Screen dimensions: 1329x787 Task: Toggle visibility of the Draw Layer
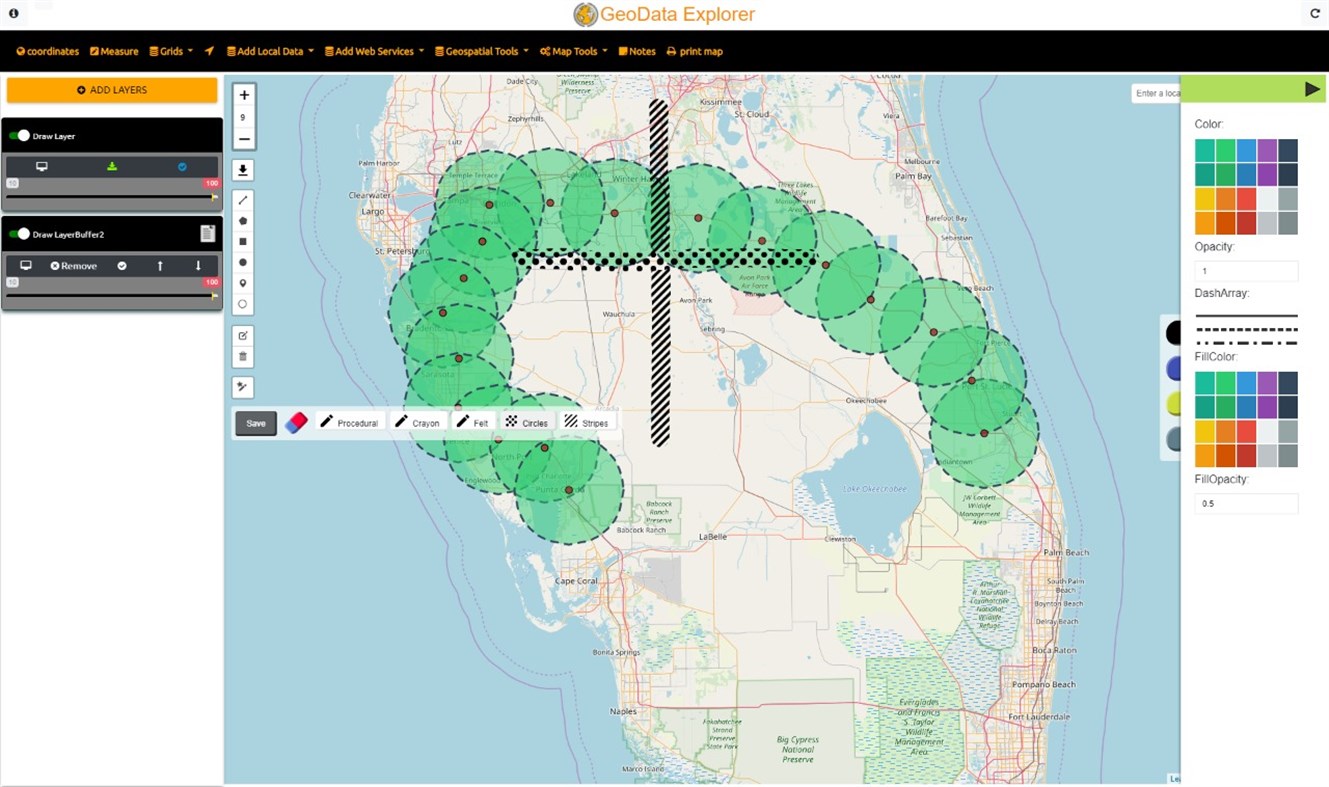(18, 136)
